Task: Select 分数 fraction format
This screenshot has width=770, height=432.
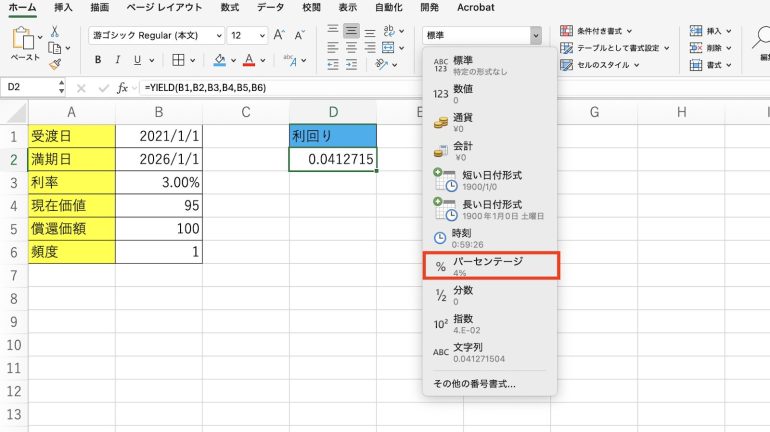Action: pos(490,295)
